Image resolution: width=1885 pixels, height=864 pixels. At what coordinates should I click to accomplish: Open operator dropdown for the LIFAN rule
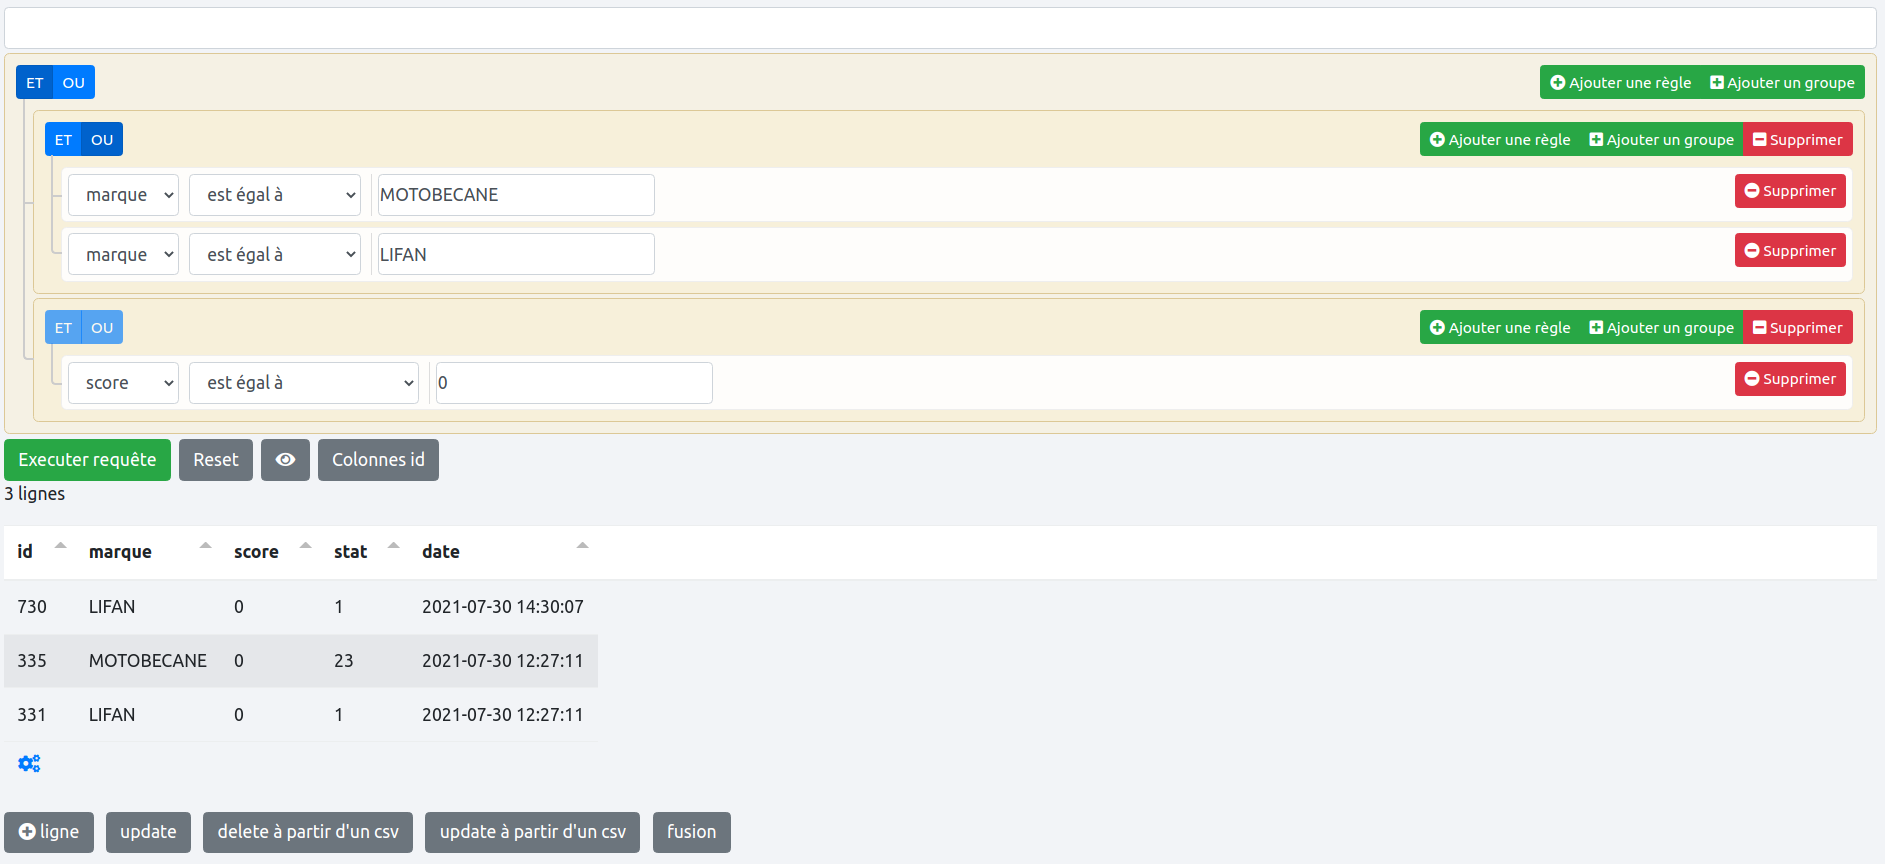click(274, 255)
